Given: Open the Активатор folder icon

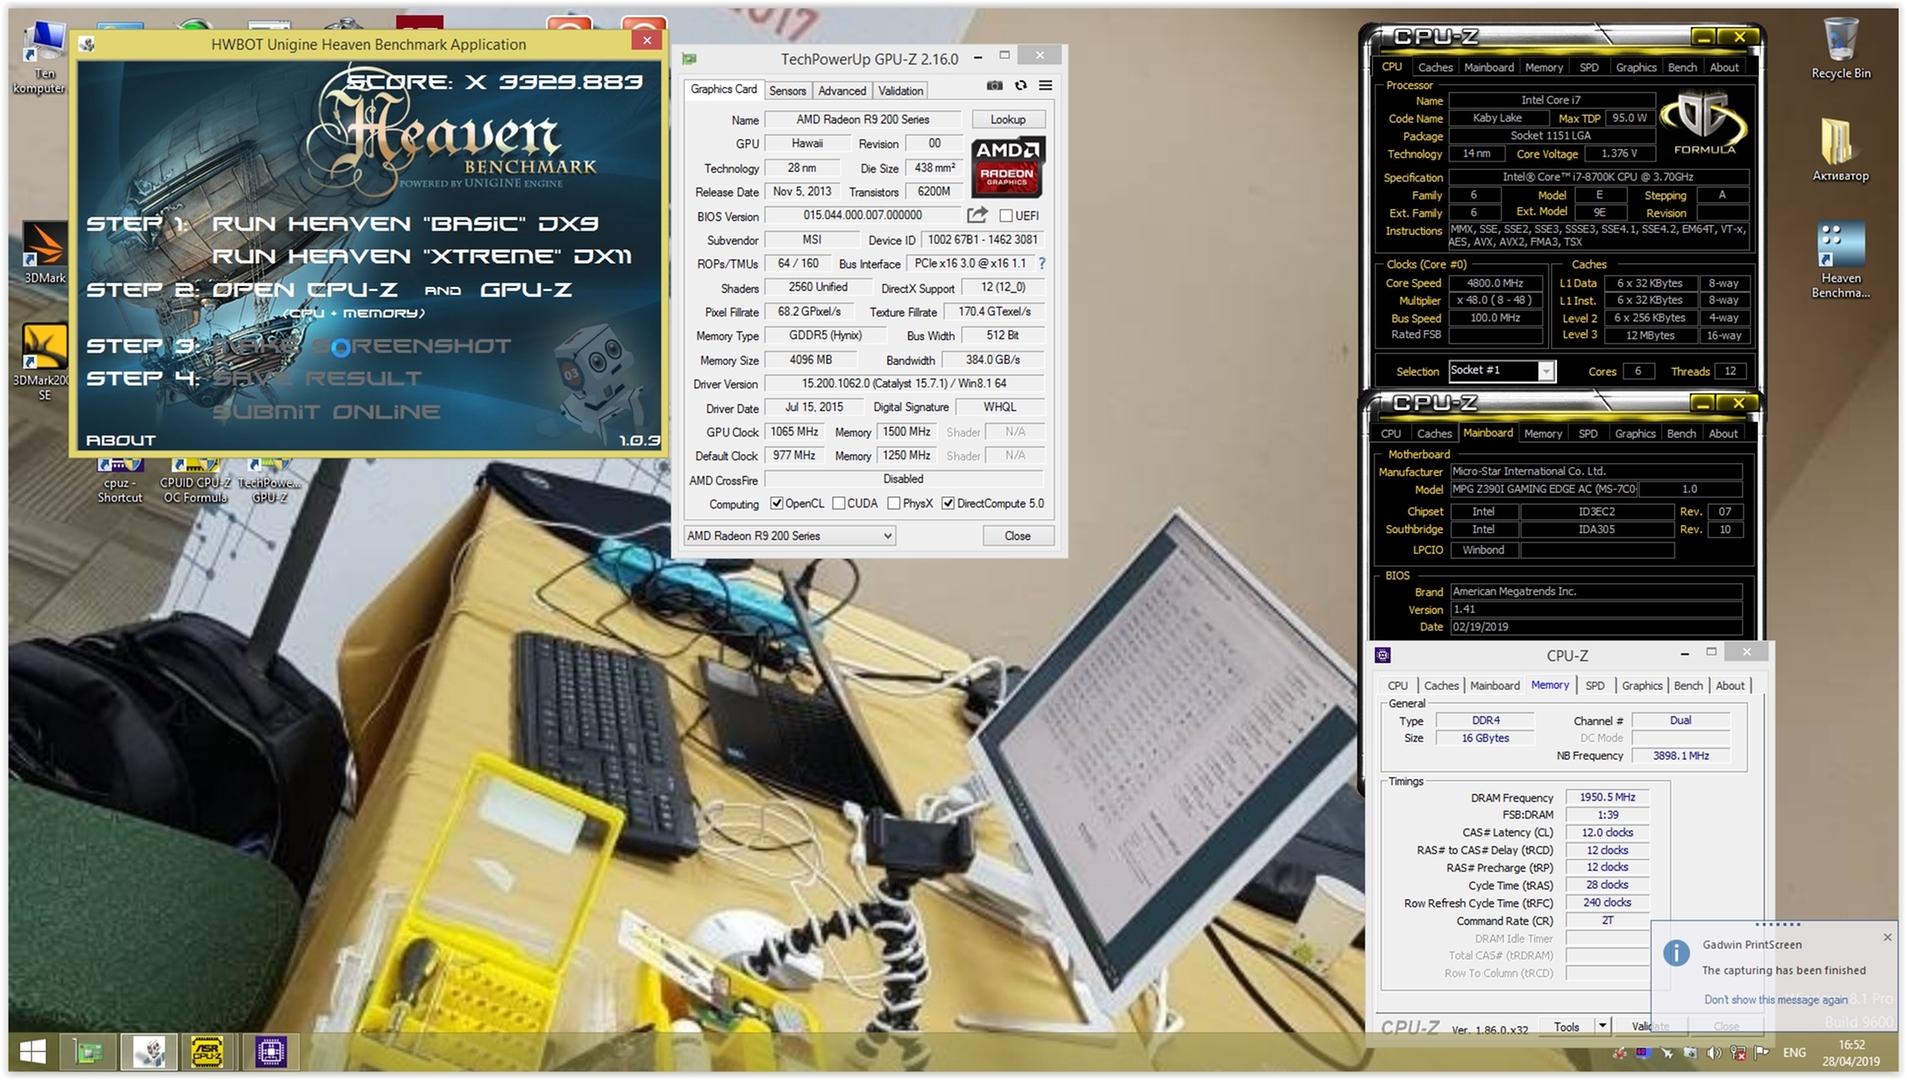Looking at the screenshot, I should tap(1840, 150).
